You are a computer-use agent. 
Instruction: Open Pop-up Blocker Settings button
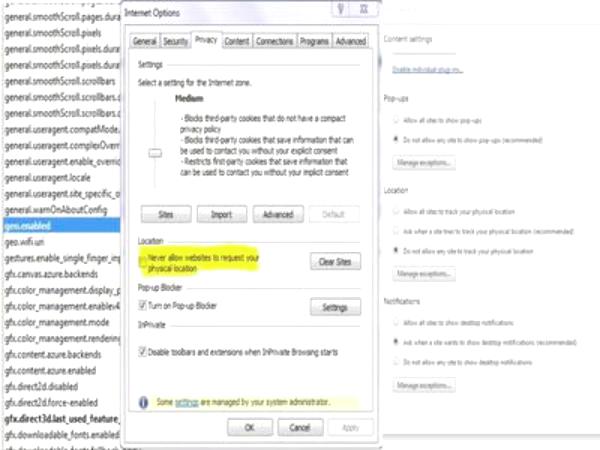(x=335, y=307)
